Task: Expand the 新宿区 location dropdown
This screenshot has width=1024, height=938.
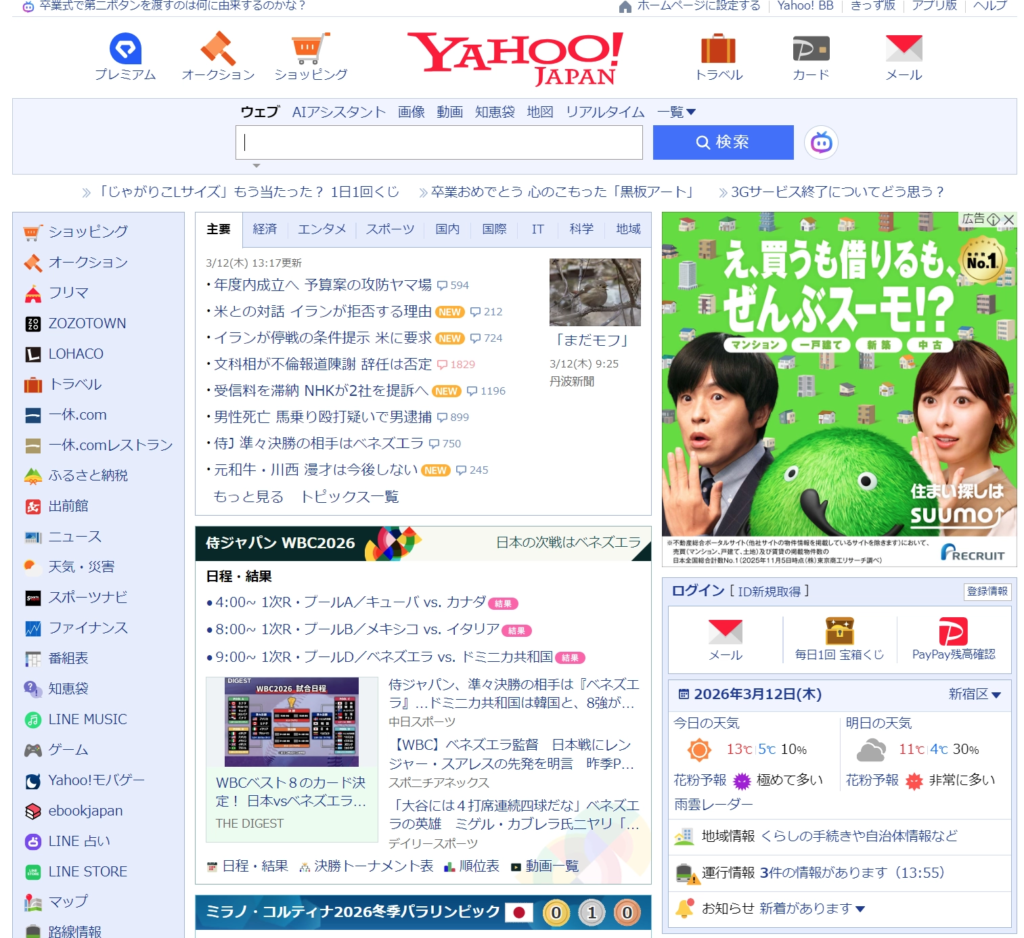Action: [975, 694]
